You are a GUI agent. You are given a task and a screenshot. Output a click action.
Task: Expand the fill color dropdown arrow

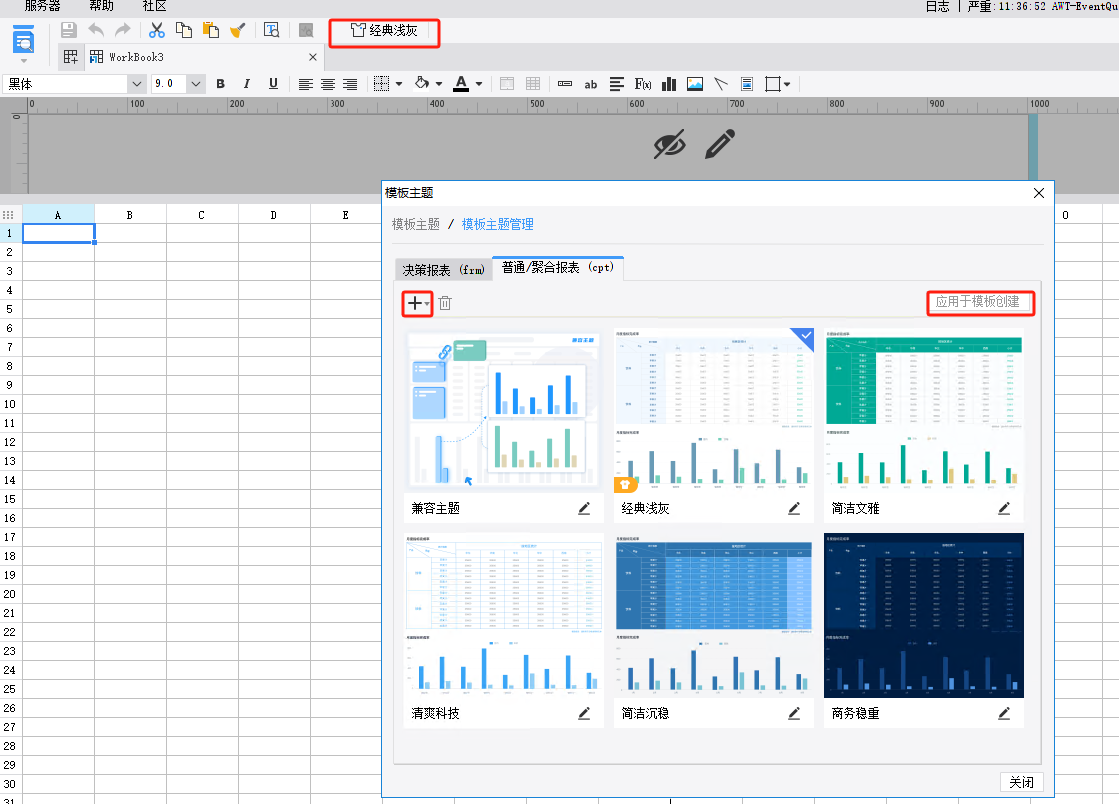[x=439, y=84]
